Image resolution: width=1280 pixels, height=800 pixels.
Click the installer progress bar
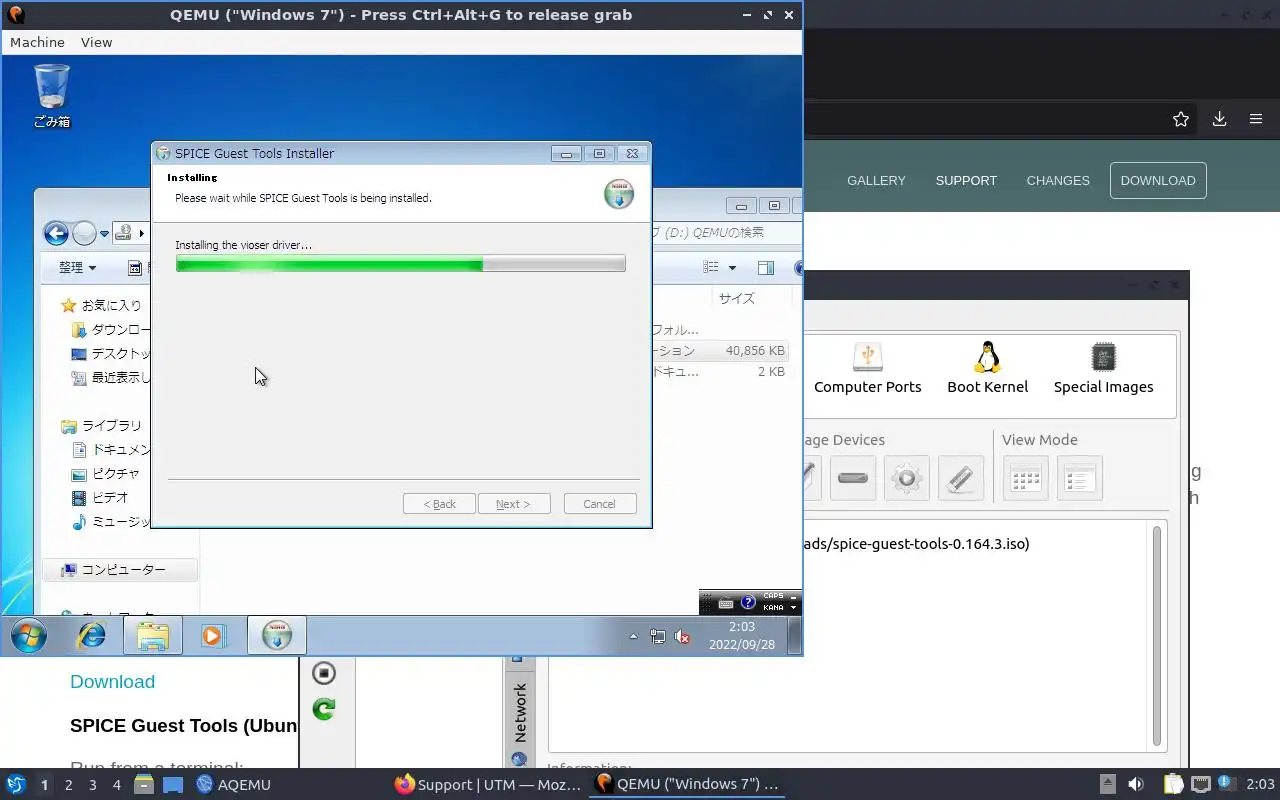[x=400, y=264]
